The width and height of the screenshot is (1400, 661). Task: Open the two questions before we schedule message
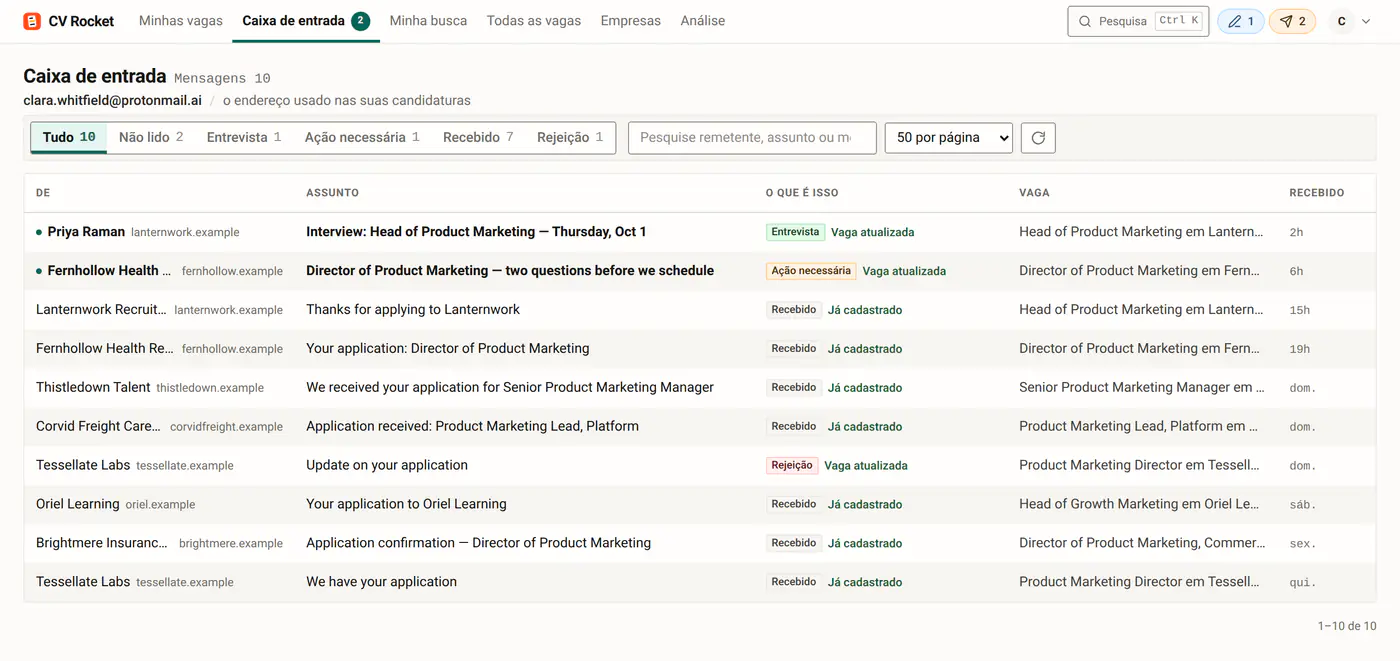pyautogui.click(x=510, y=271)
